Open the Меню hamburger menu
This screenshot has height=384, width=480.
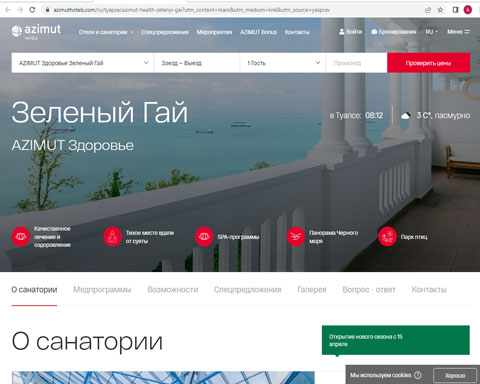pos(458,32)
